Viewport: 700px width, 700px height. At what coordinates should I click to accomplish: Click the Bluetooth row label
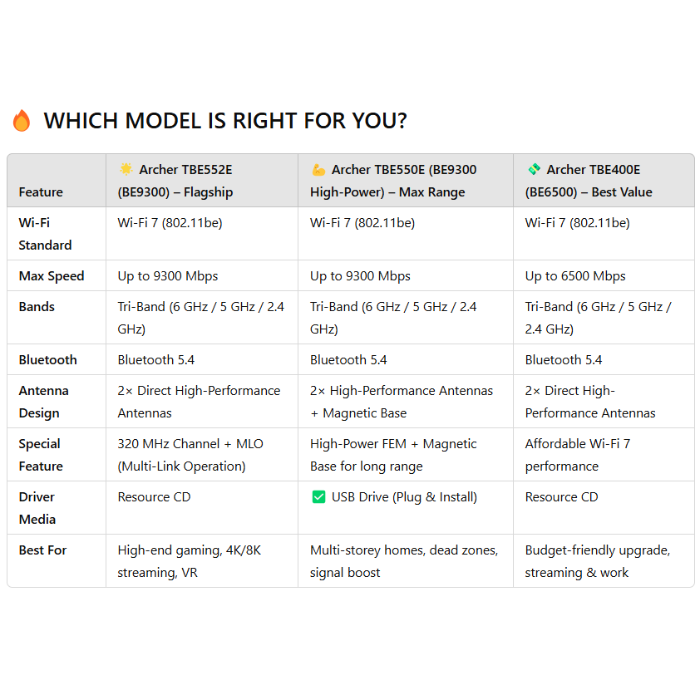point(47,360)
